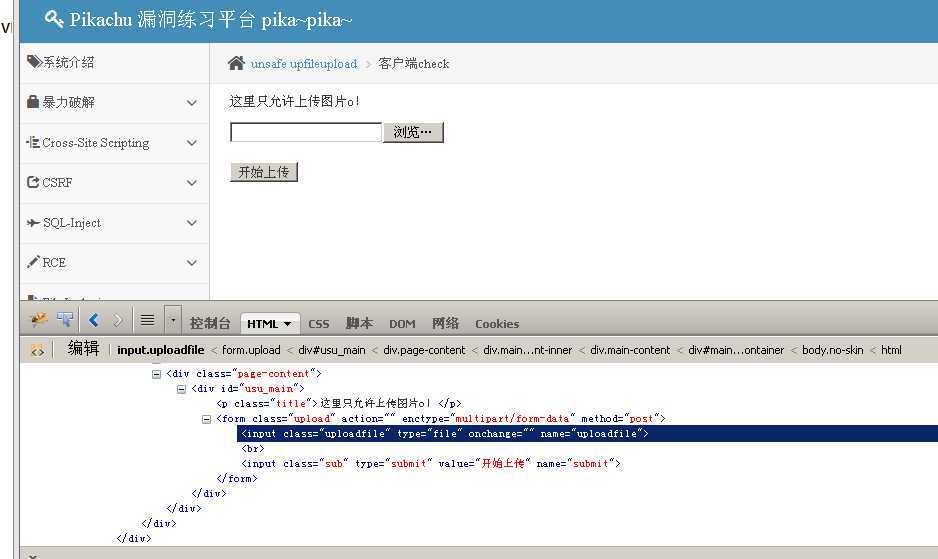Click the p class title source line
This screenshot has height=559, width=938.
point(339,404)
